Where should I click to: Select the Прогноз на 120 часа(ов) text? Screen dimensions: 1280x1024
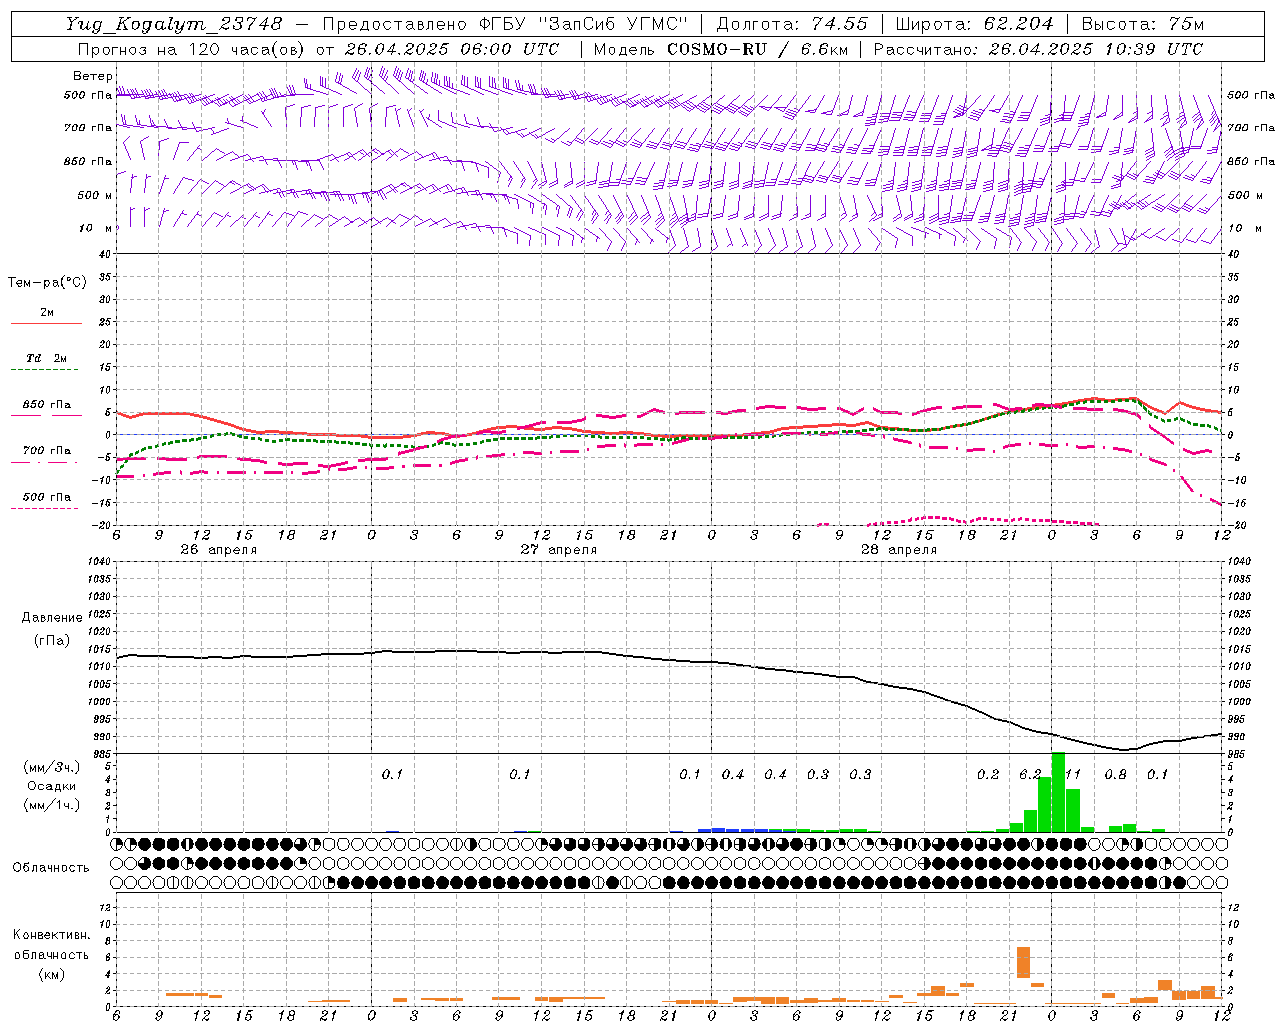click(x=191, y=48)
